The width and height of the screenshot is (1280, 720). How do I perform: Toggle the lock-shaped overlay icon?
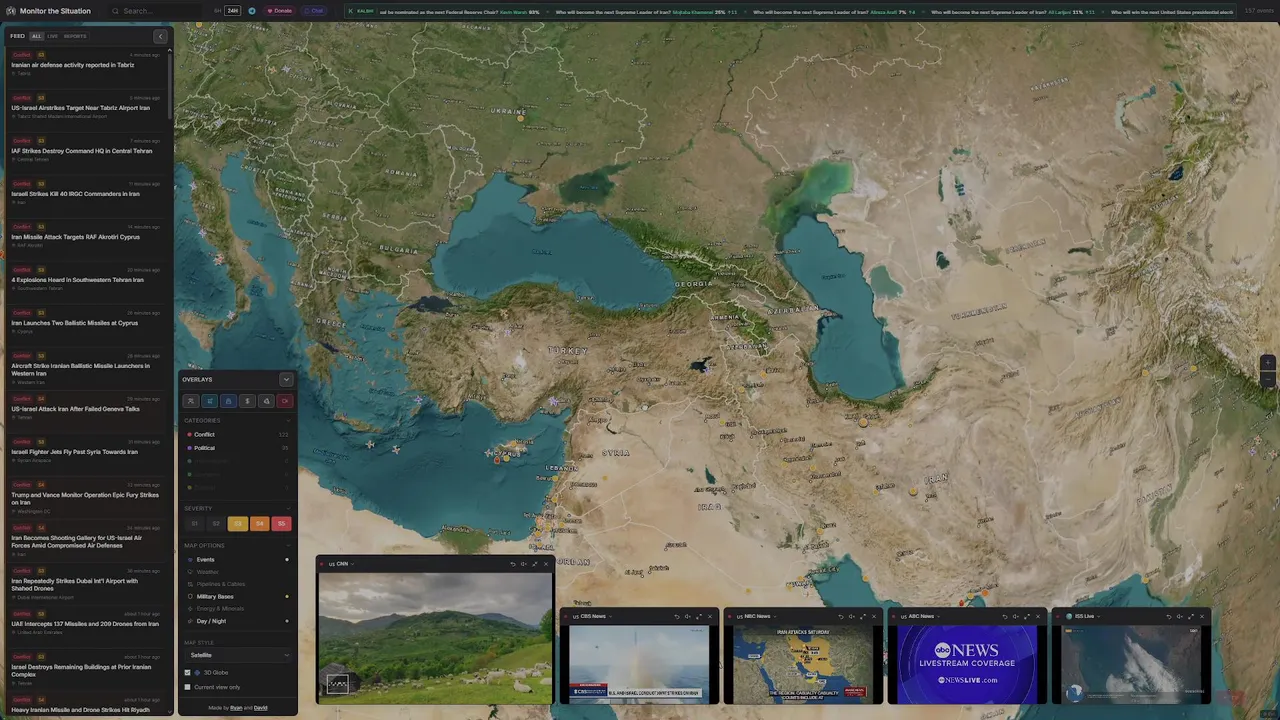coord(228,401)
